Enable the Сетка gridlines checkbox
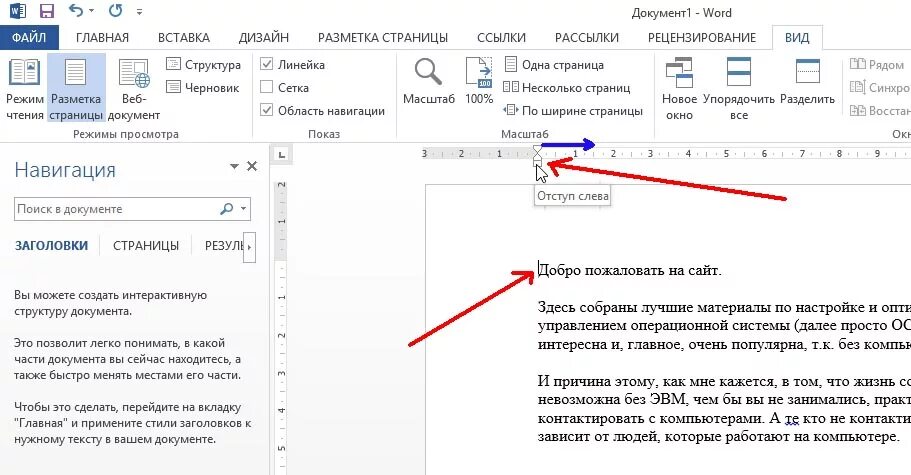911x475 pixels. tap(266, 88)
